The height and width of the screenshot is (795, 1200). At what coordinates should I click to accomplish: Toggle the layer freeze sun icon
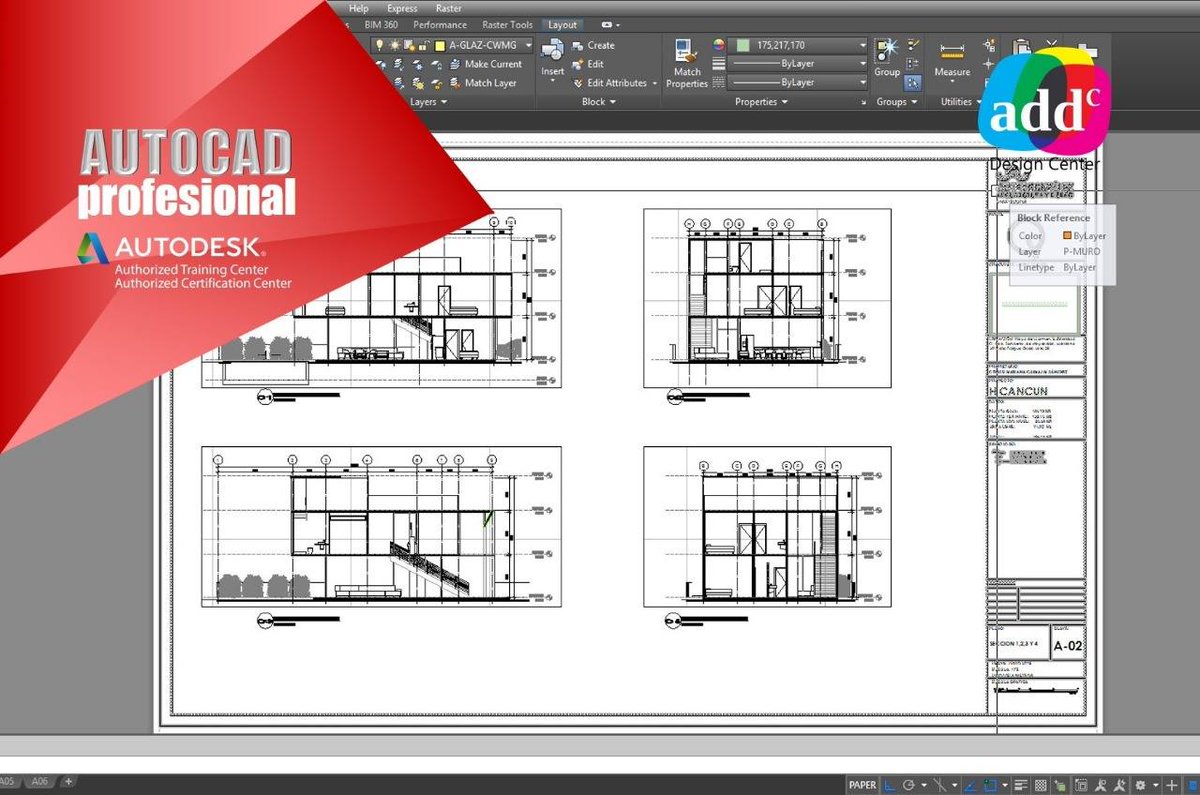click(x=394, y=45)
